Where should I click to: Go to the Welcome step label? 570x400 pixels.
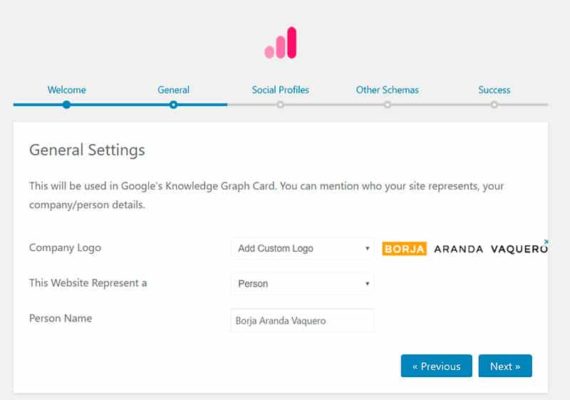click(67, 90)
